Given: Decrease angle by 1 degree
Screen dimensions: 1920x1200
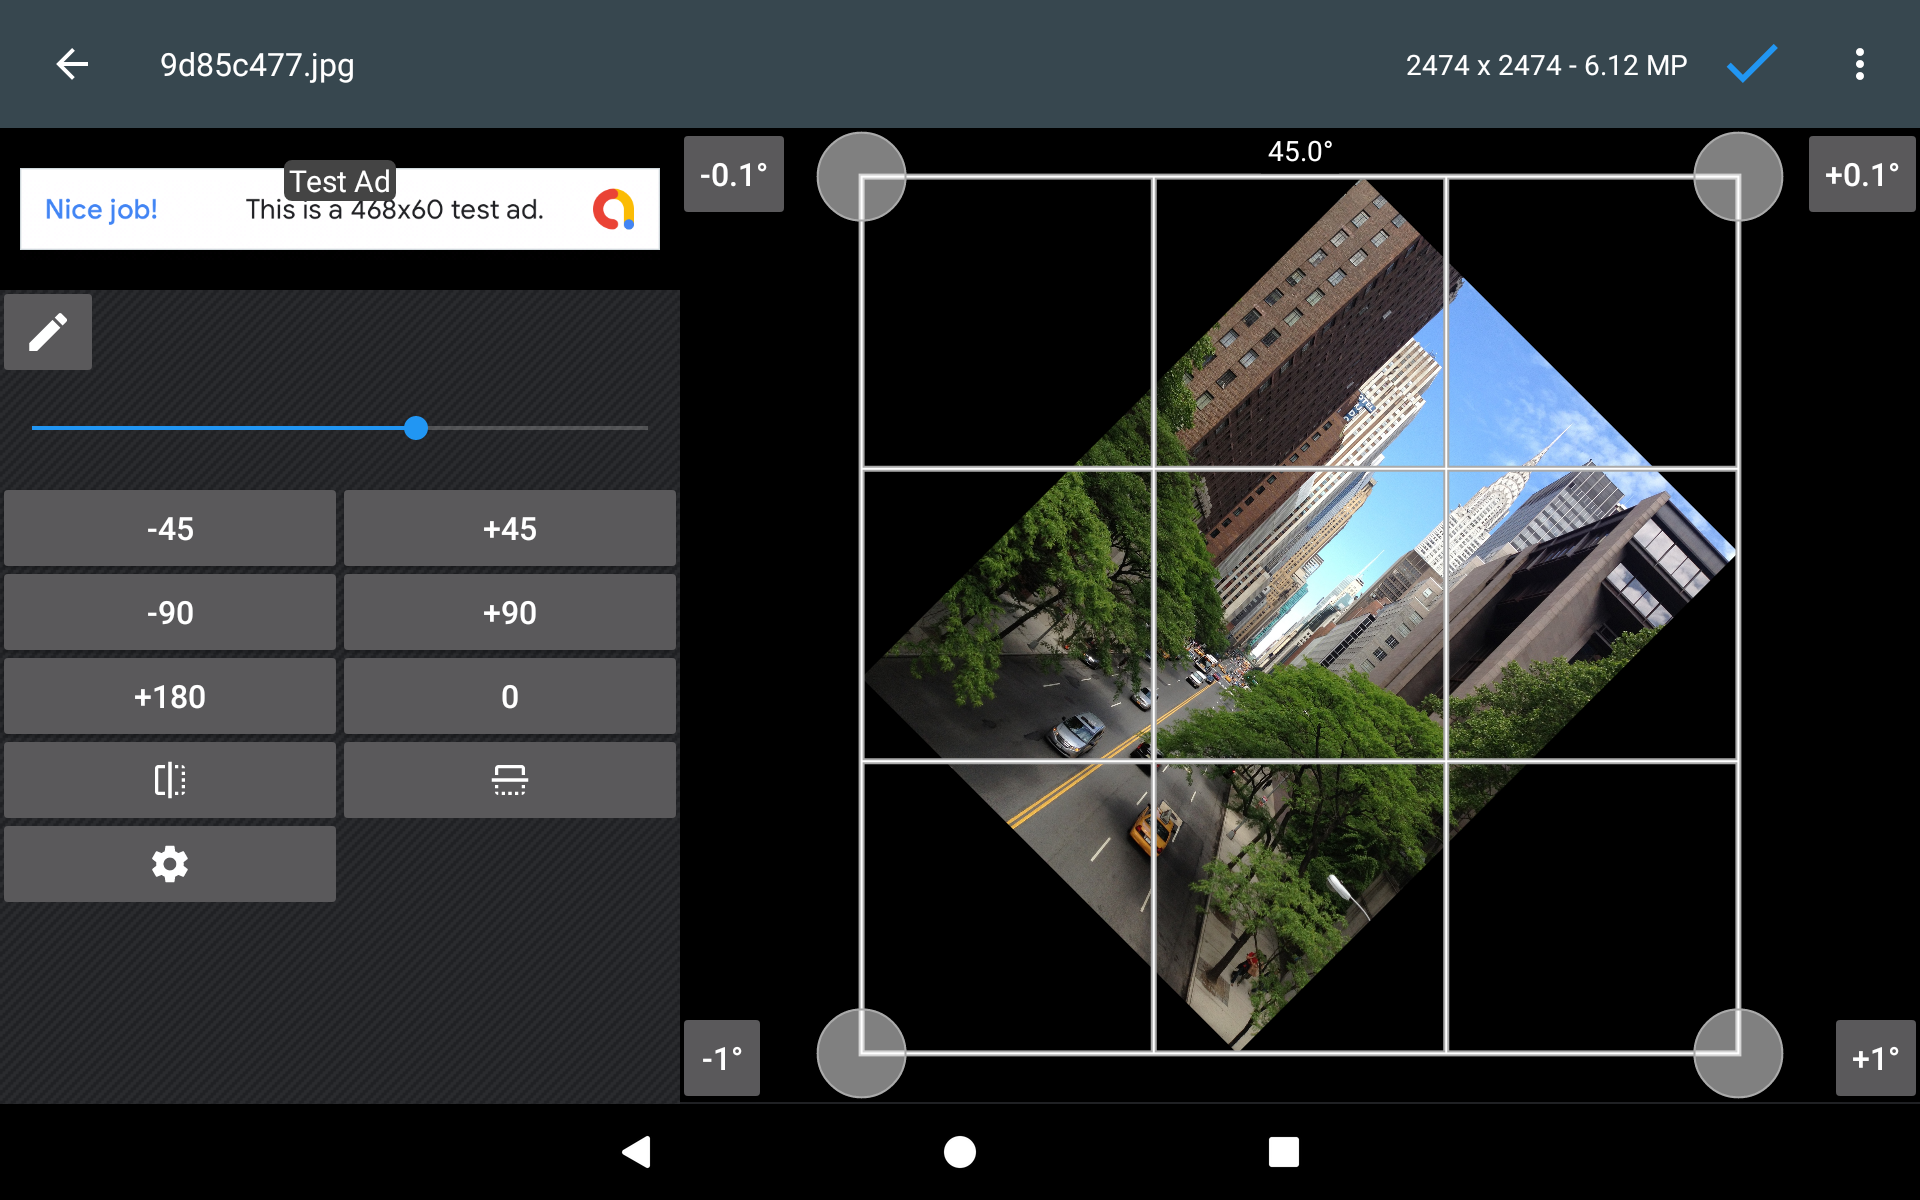Looking at the screenshot, I should (722, 1058).
